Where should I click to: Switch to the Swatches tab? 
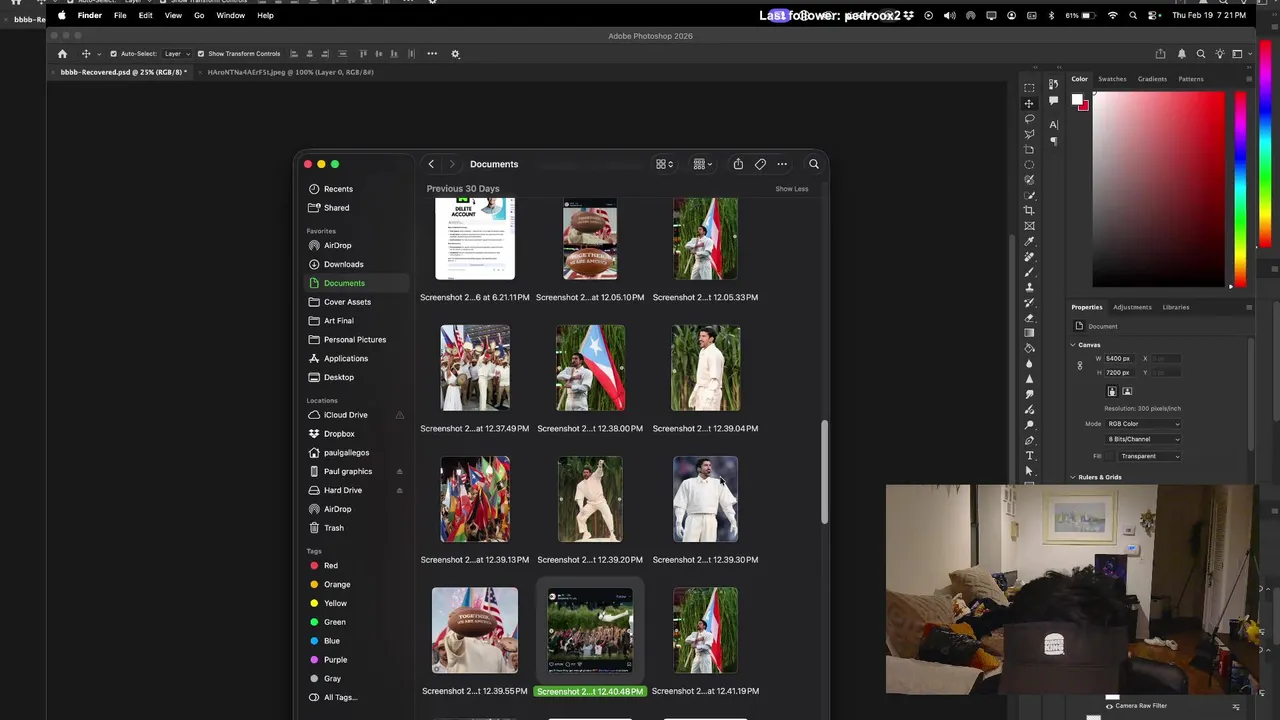1112,79
